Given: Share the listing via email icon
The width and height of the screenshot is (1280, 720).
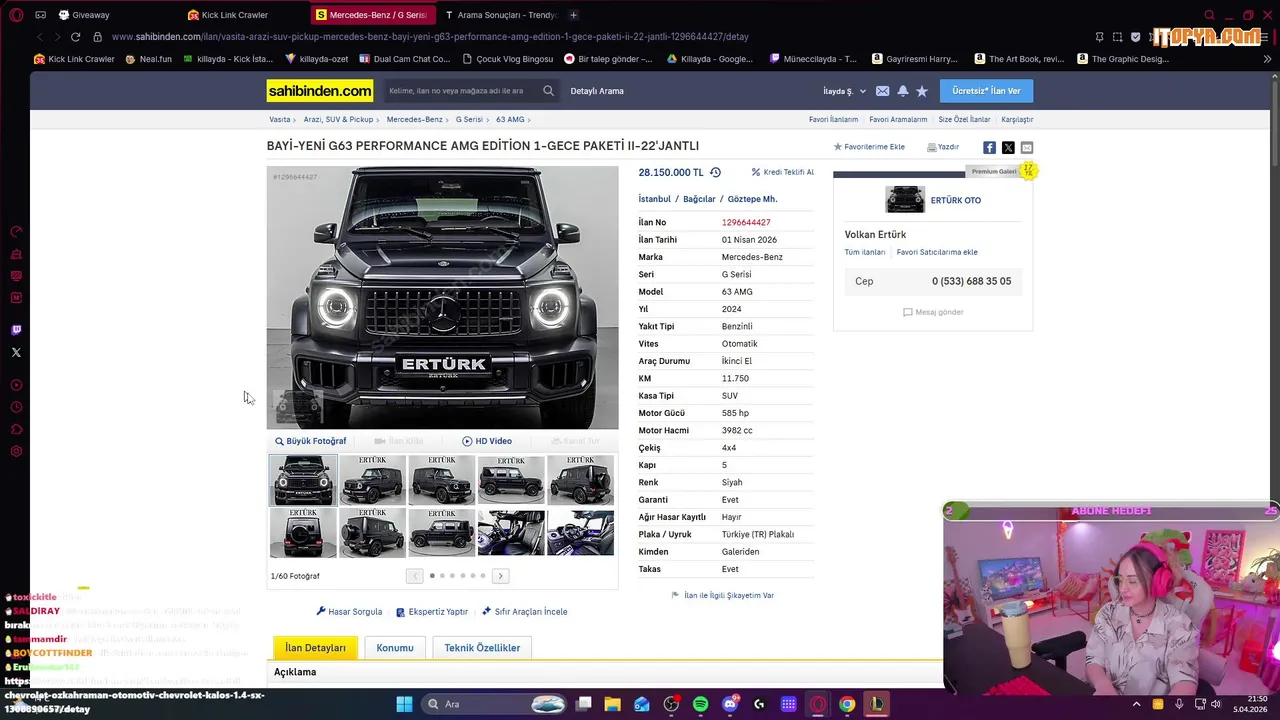Looking at the screenshot, I should pyautogui.click(x=1027, y=147).
